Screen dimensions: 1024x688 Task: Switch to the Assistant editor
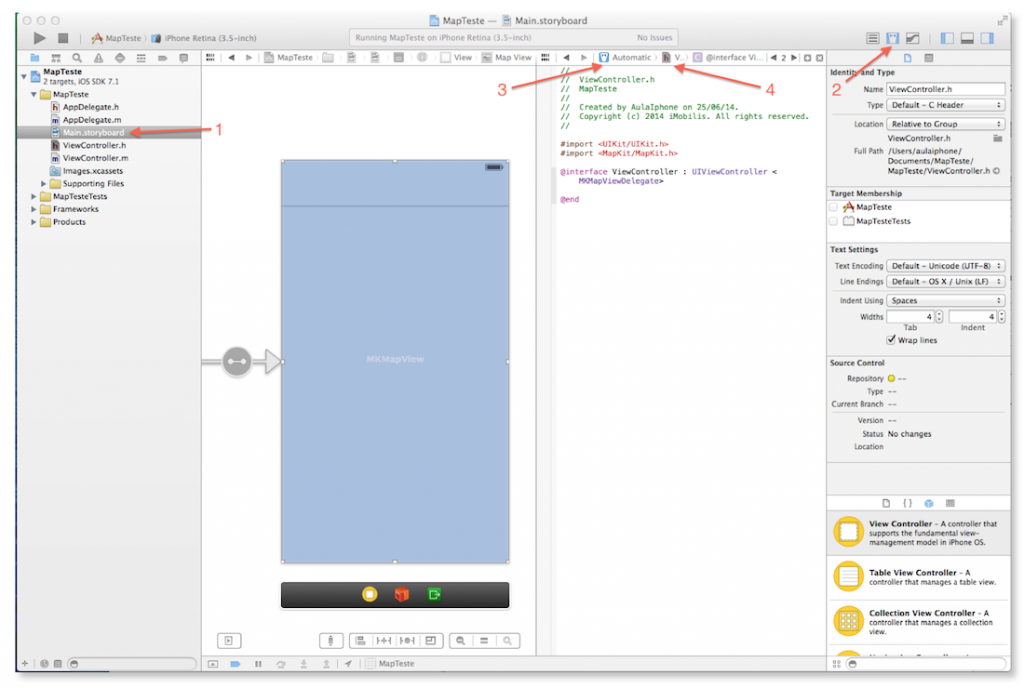click(892, 38)
